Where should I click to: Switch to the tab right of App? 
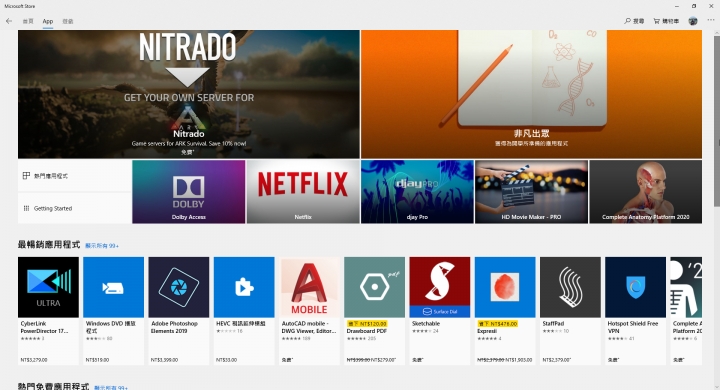pyautogui.click(x=68, y=21)
